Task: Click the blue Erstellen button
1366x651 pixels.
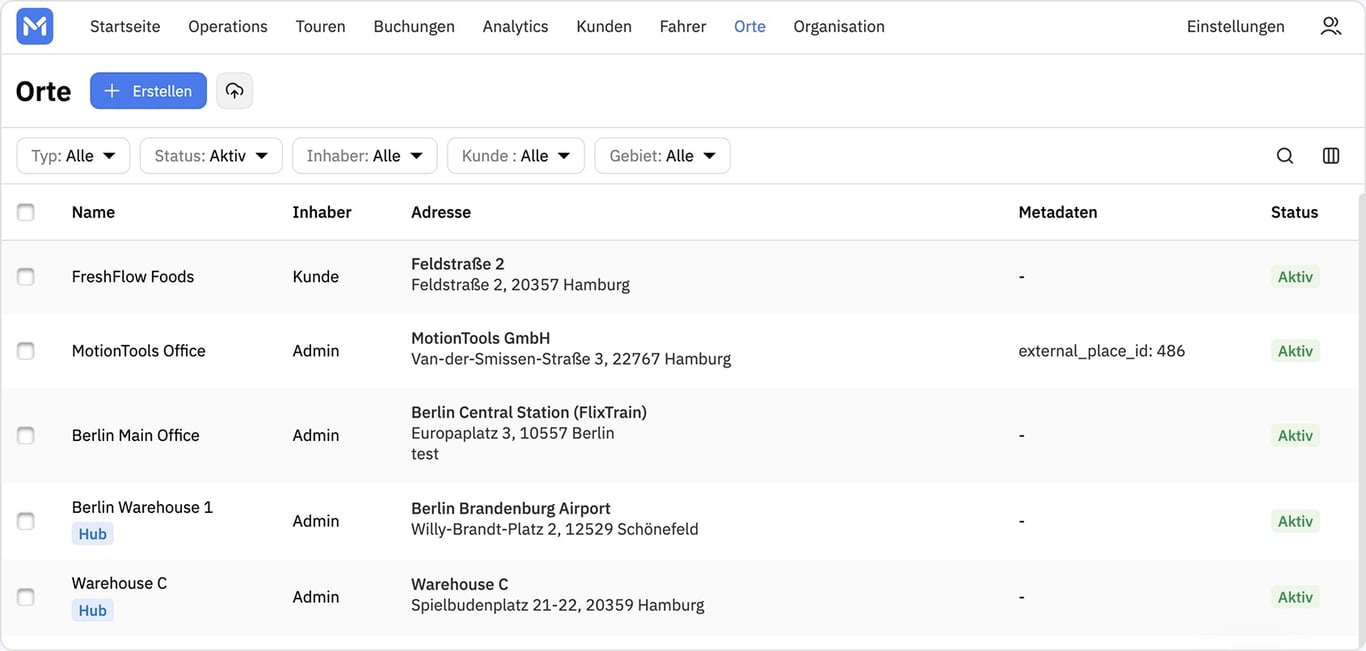Action: pos(148,91)
